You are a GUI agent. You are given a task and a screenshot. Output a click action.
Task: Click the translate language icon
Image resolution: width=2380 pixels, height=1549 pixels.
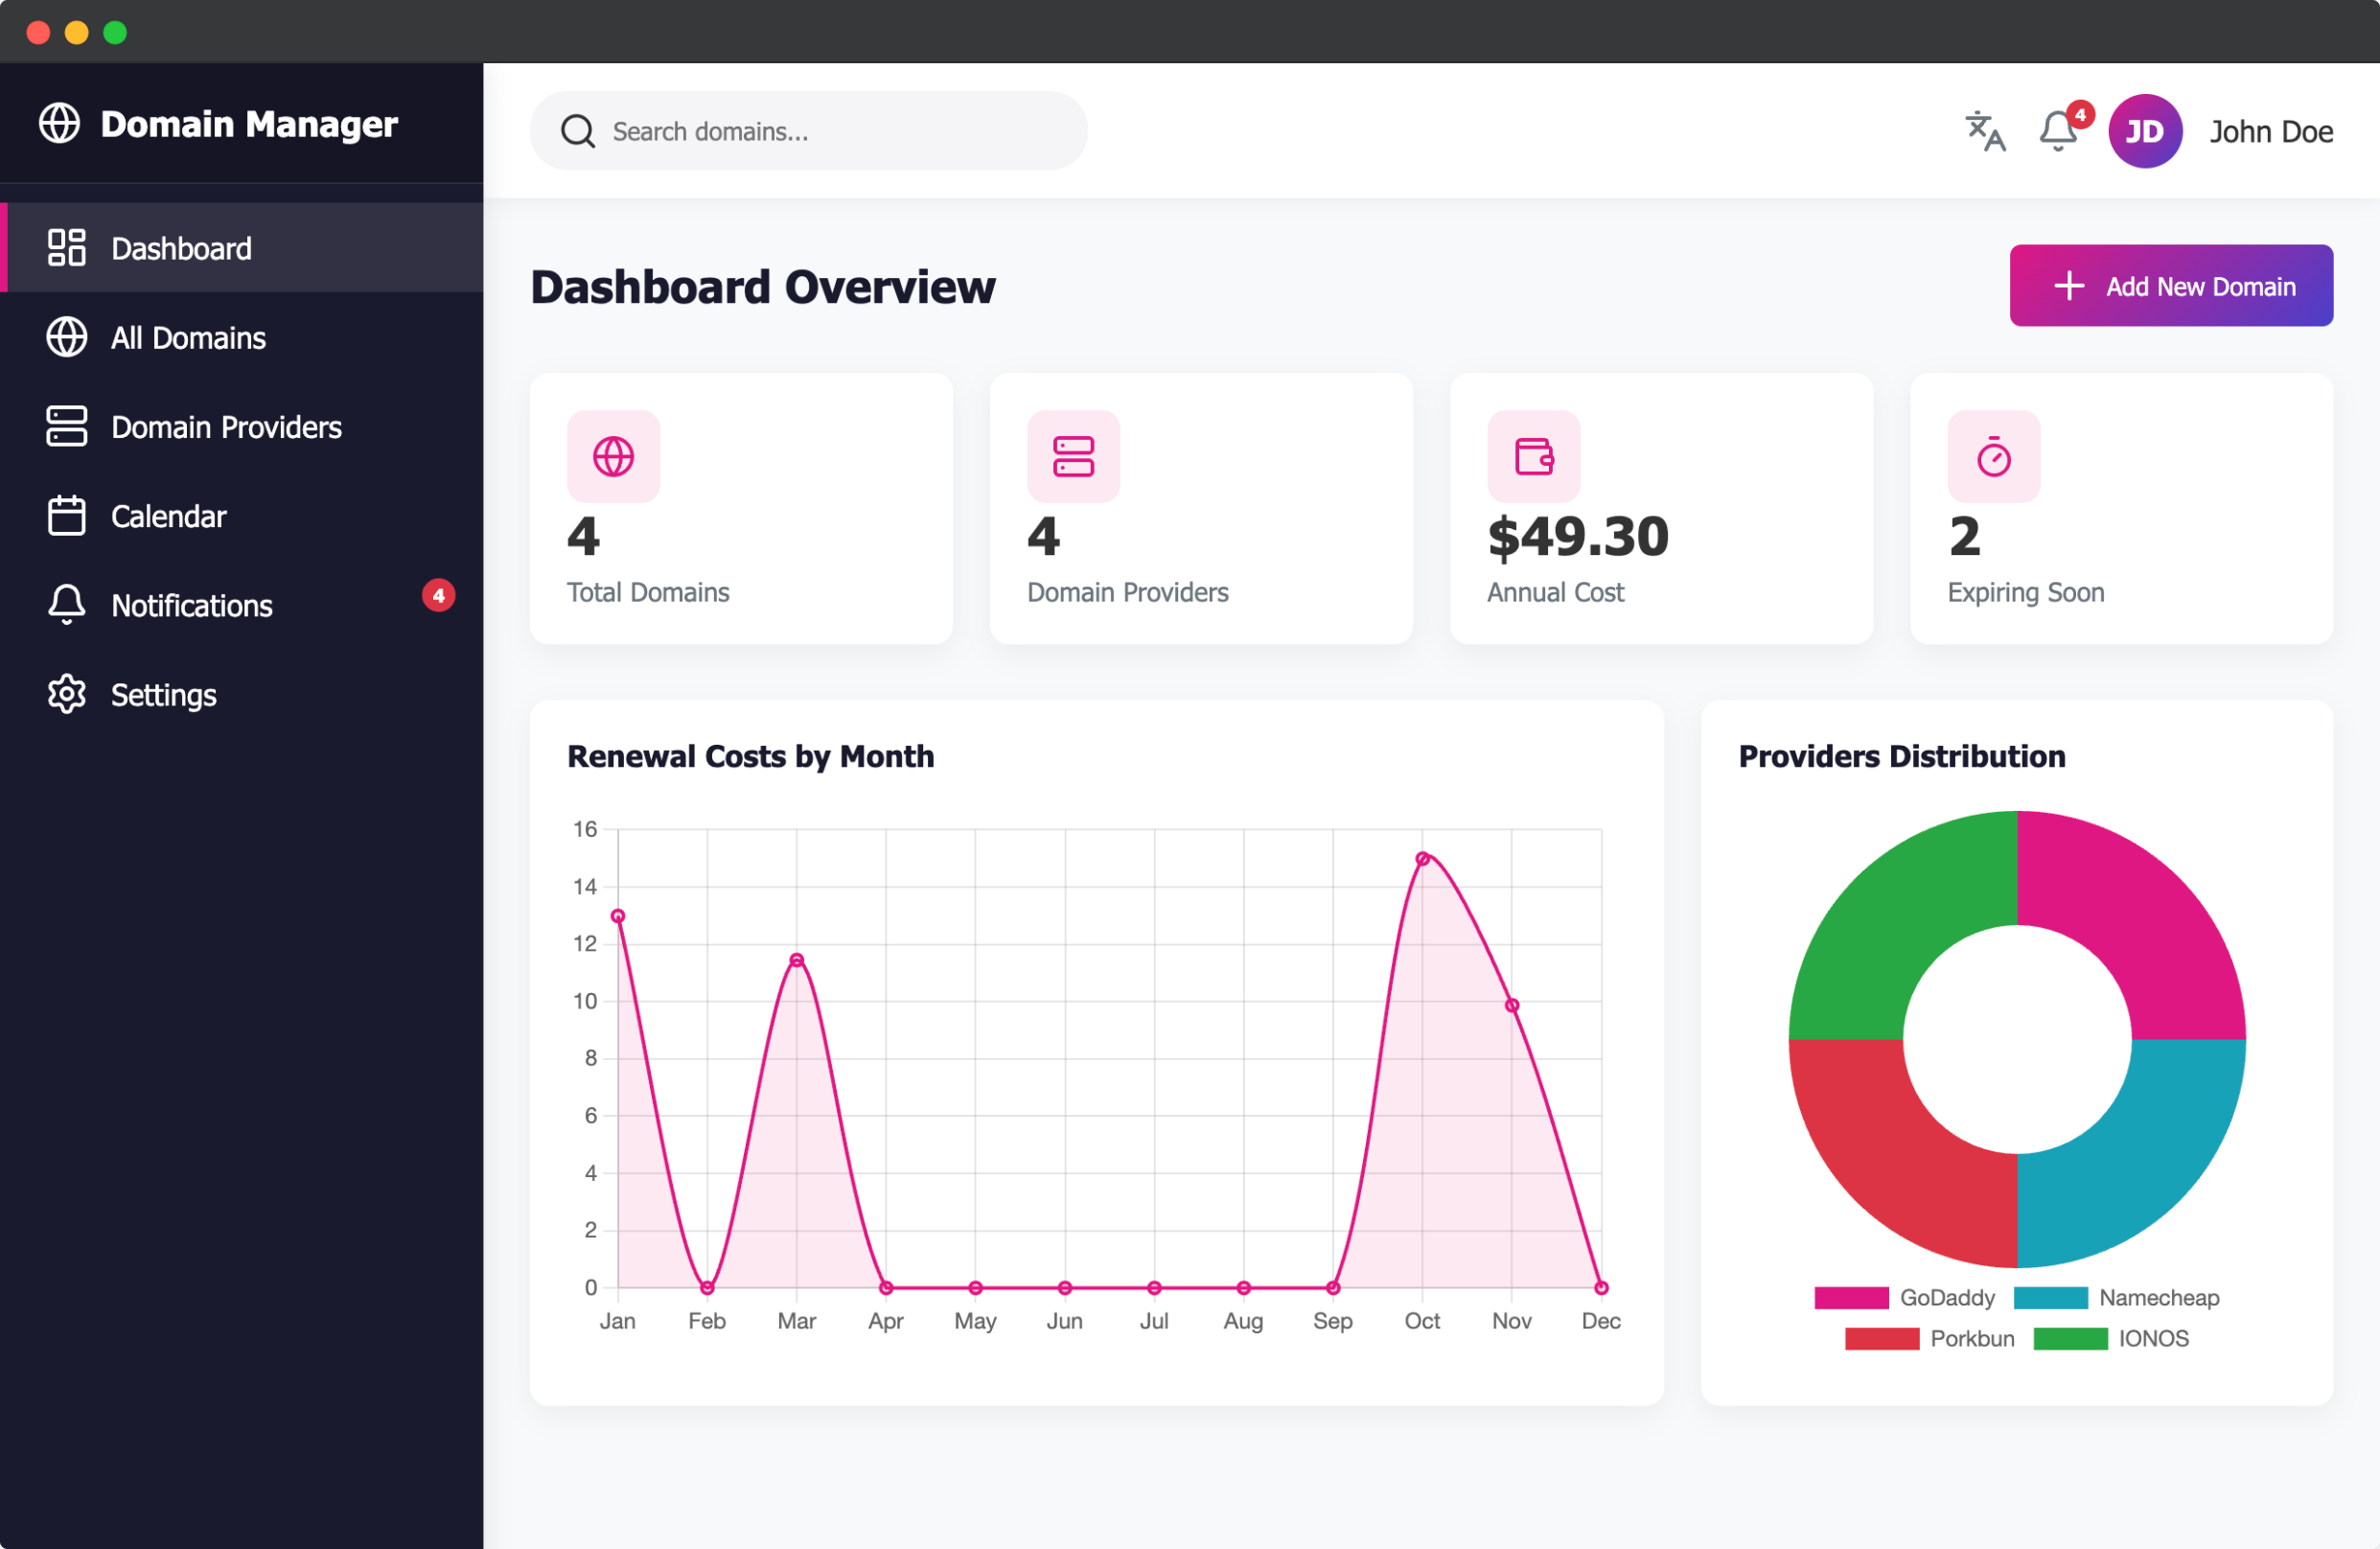tap(1984, 131)
